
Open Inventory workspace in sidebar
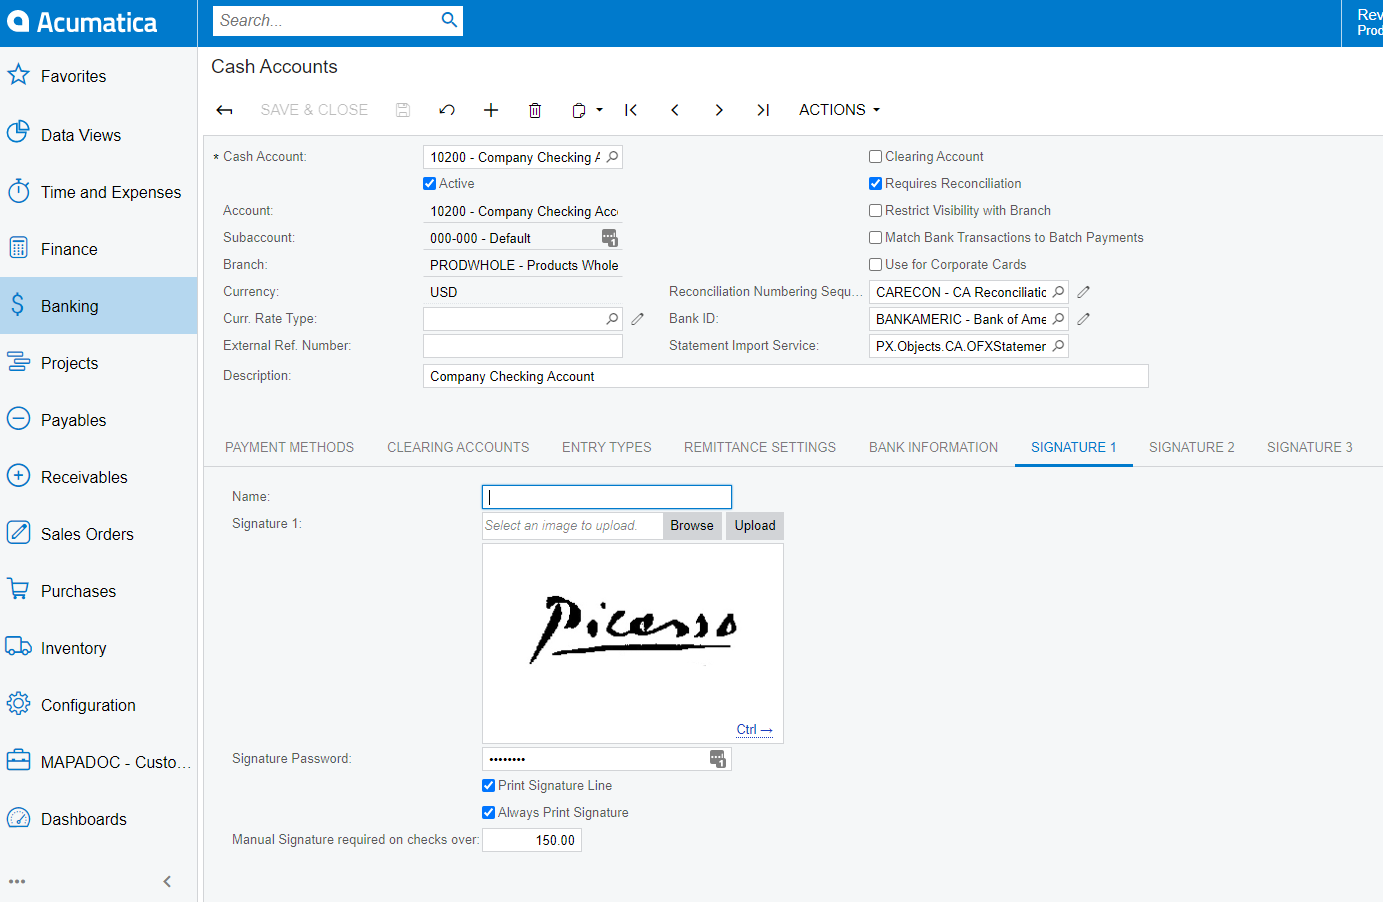pyautogui.click(x=98, y=648)
